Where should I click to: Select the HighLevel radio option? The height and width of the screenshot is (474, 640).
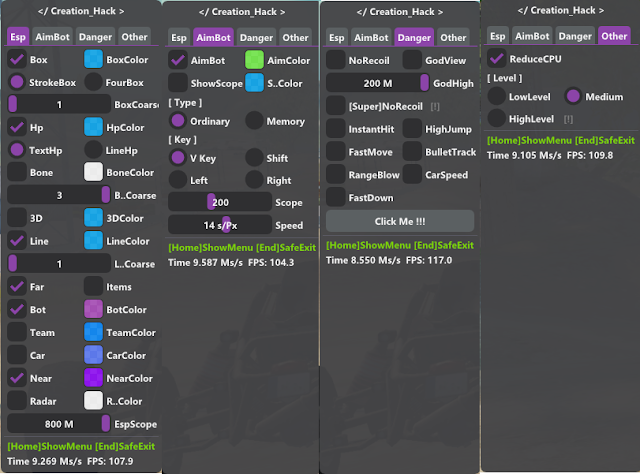click(x=496, y=118)
